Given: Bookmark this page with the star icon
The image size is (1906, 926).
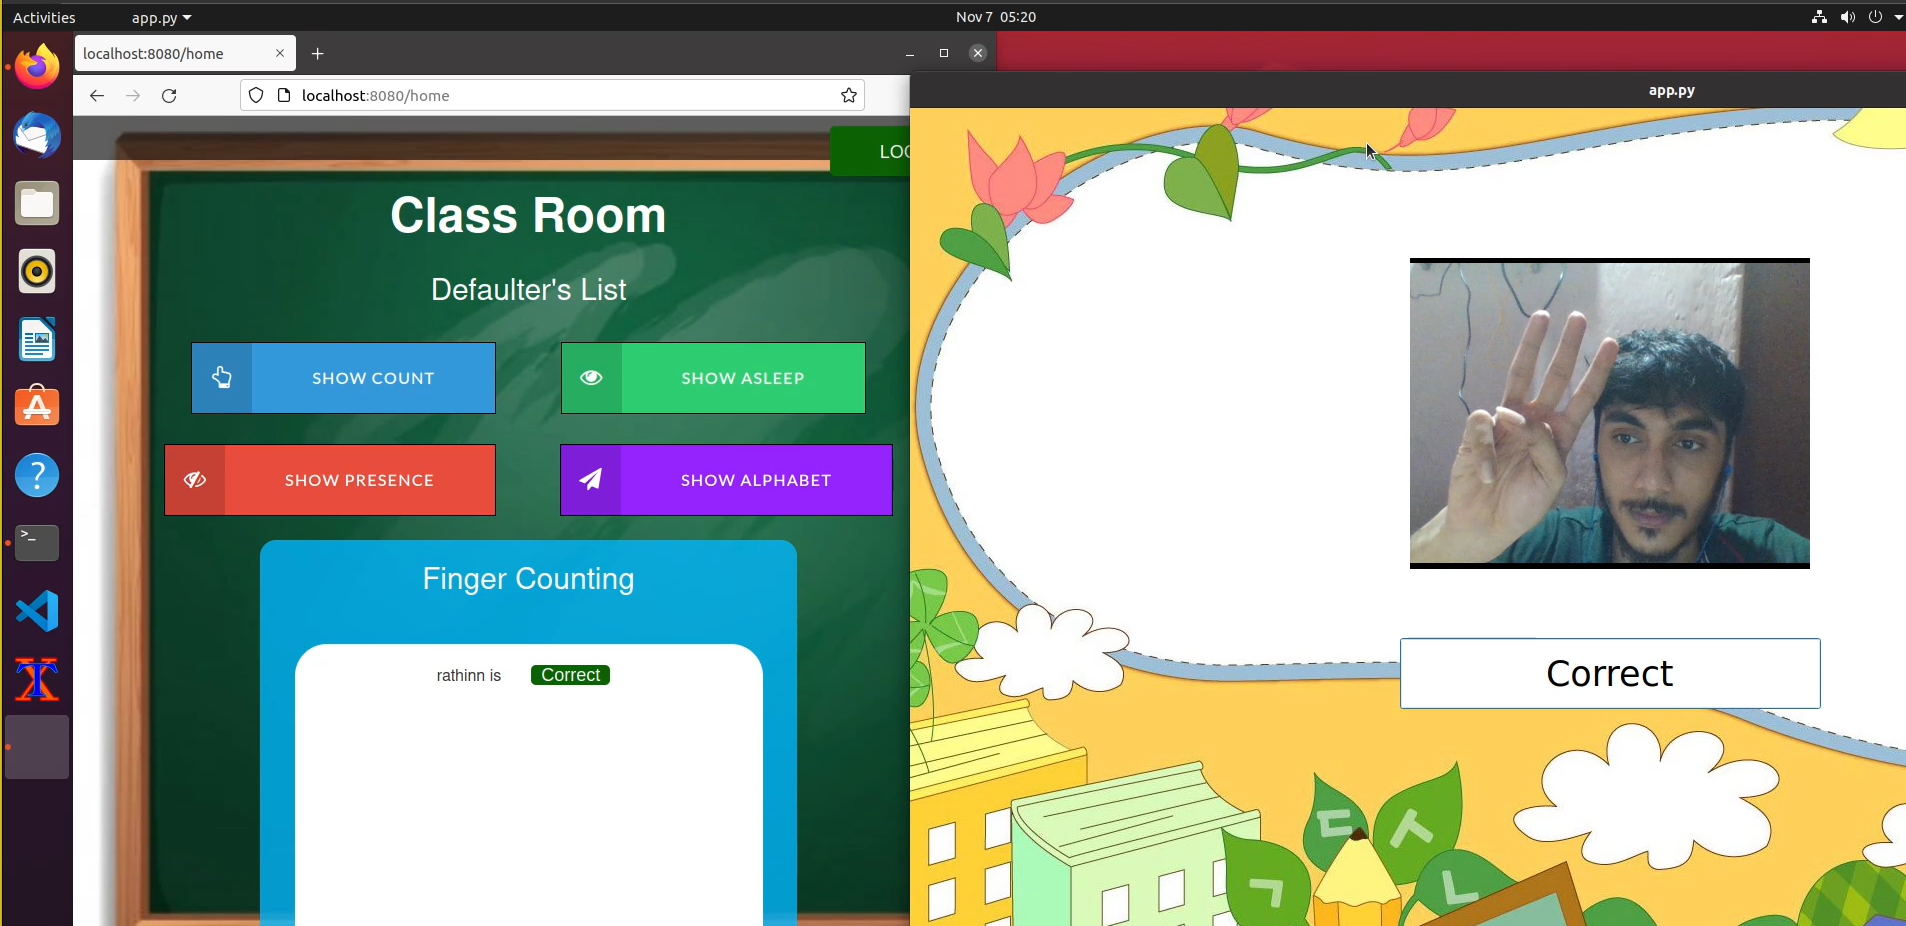Looking at the screenshot, I should (x=849, y=95).
